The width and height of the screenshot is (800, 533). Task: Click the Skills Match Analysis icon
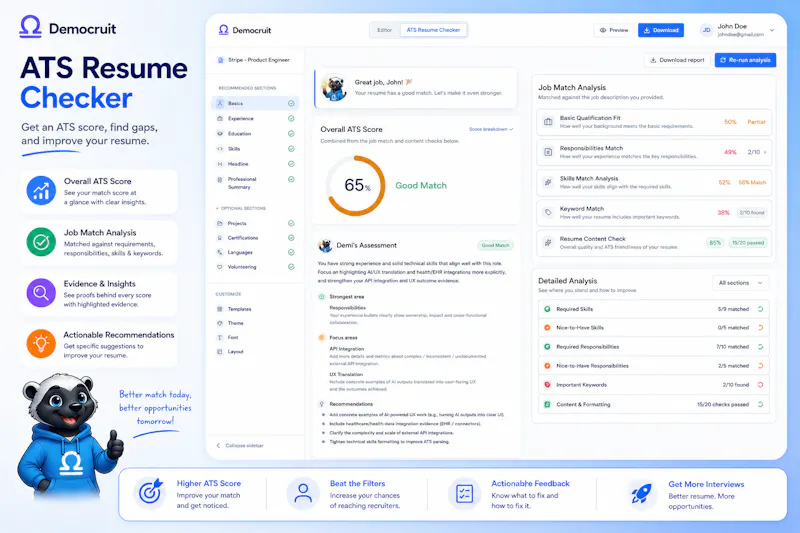click(x=548, y=182)
